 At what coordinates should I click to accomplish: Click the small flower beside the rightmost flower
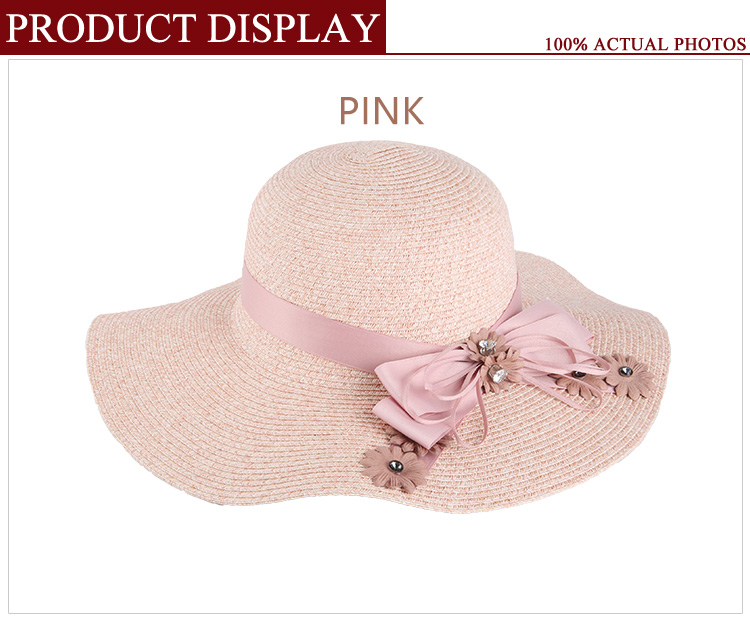click(x=579, y=383)
